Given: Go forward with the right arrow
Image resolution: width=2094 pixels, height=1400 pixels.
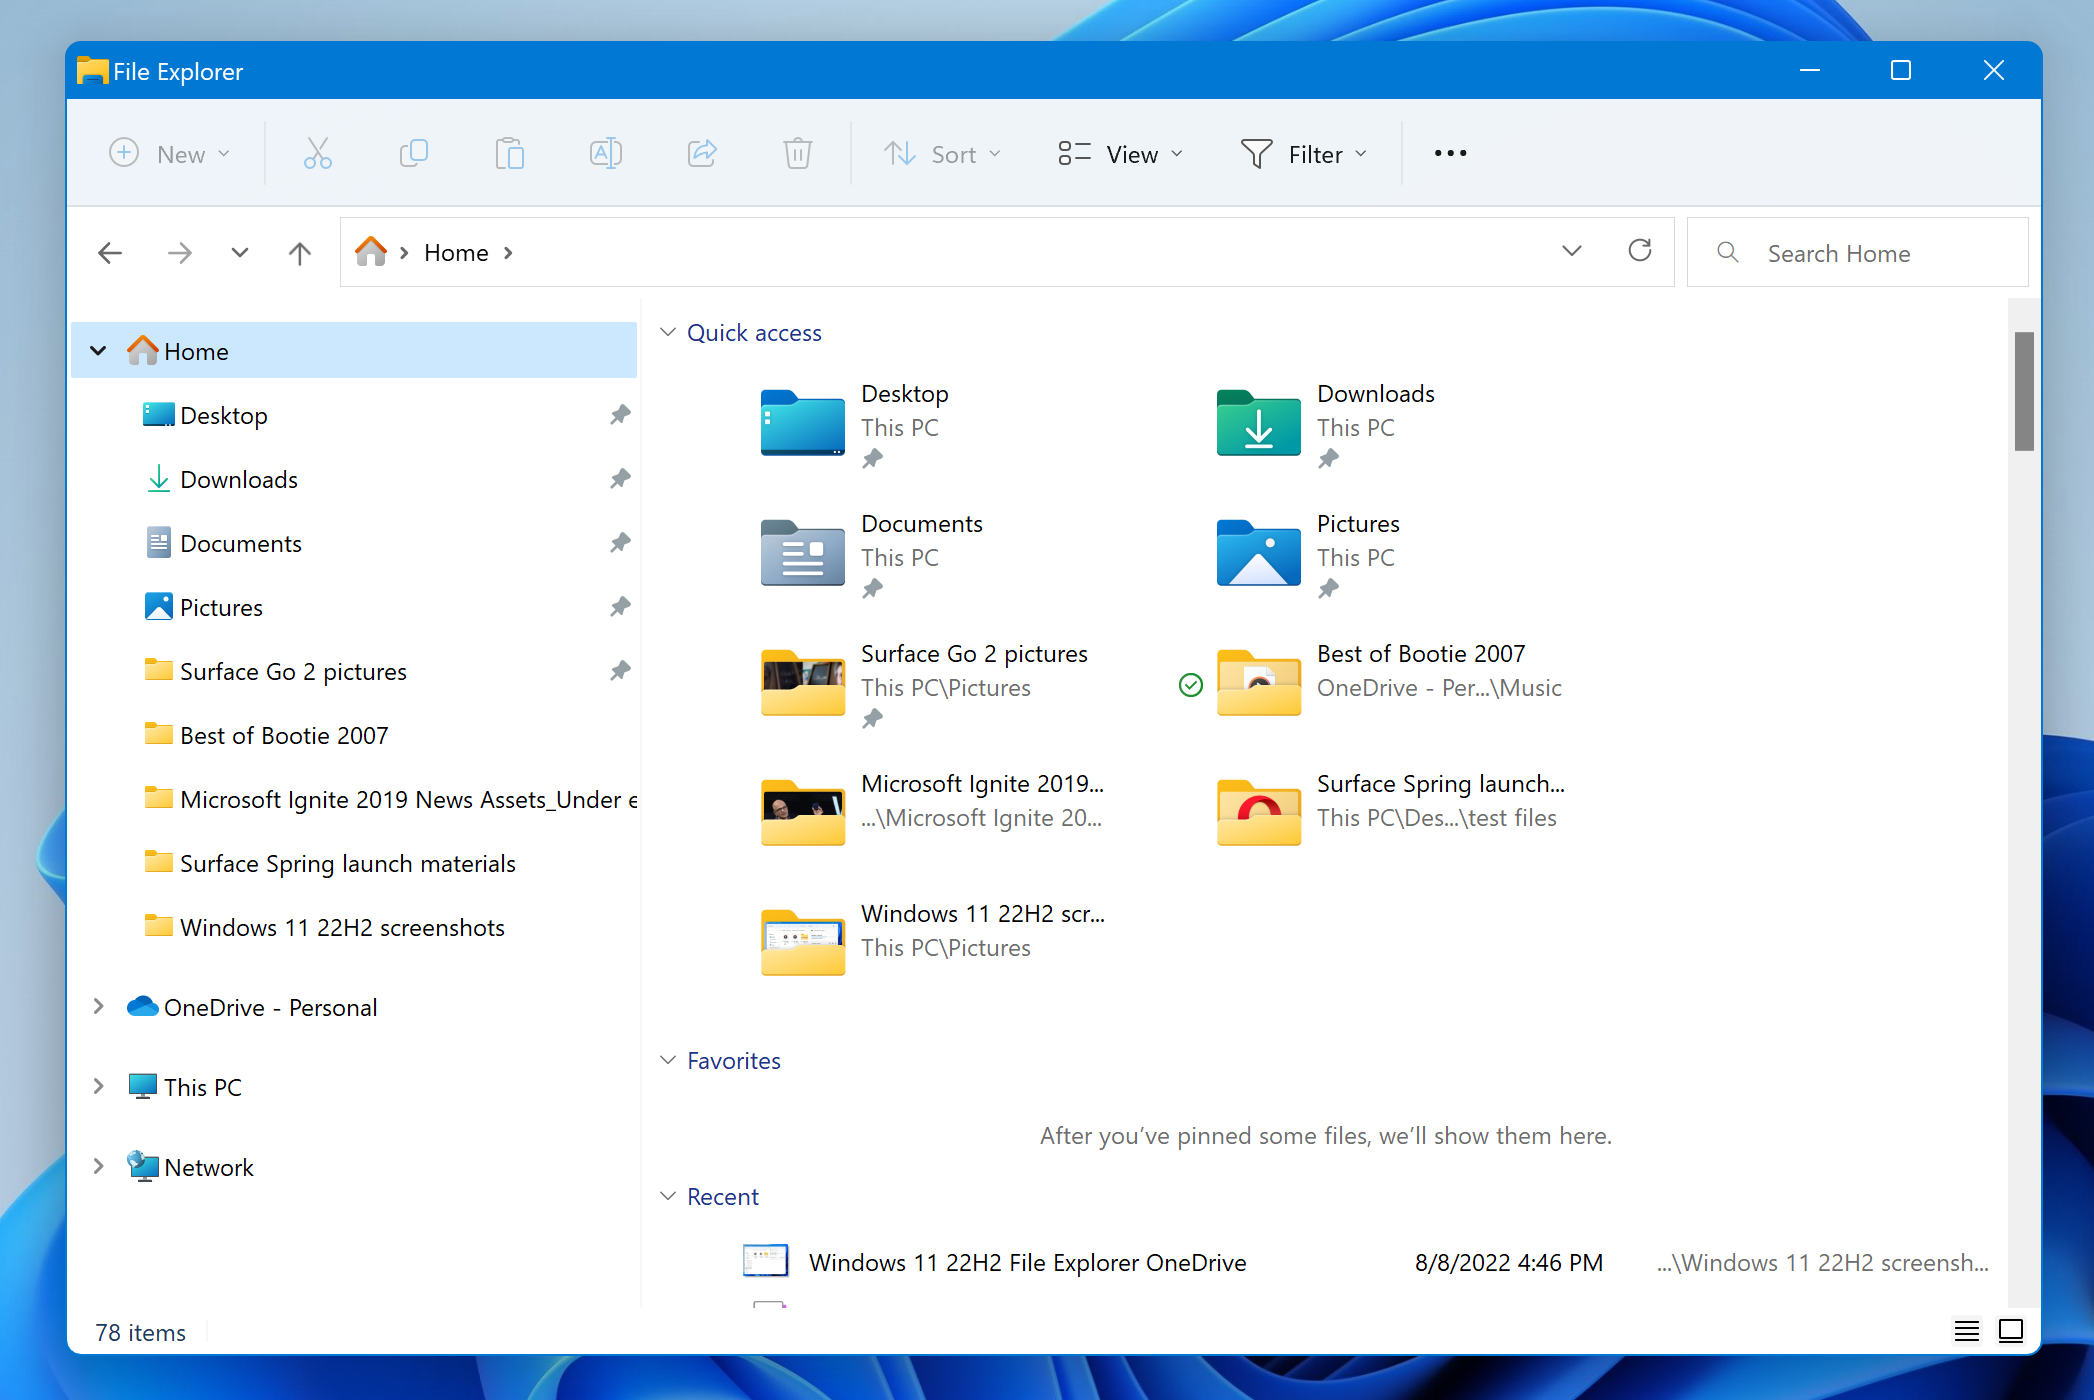Looking at the screenshot, I should 180,253.
